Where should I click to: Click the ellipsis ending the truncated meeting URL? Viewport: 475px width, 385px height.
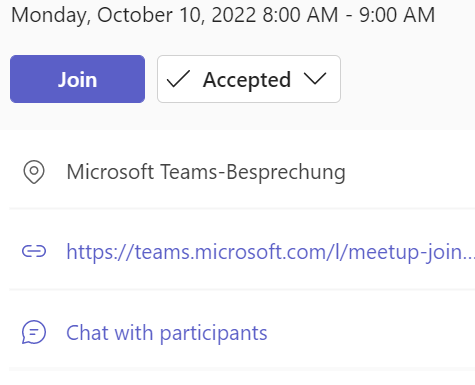tap(468, 257)
